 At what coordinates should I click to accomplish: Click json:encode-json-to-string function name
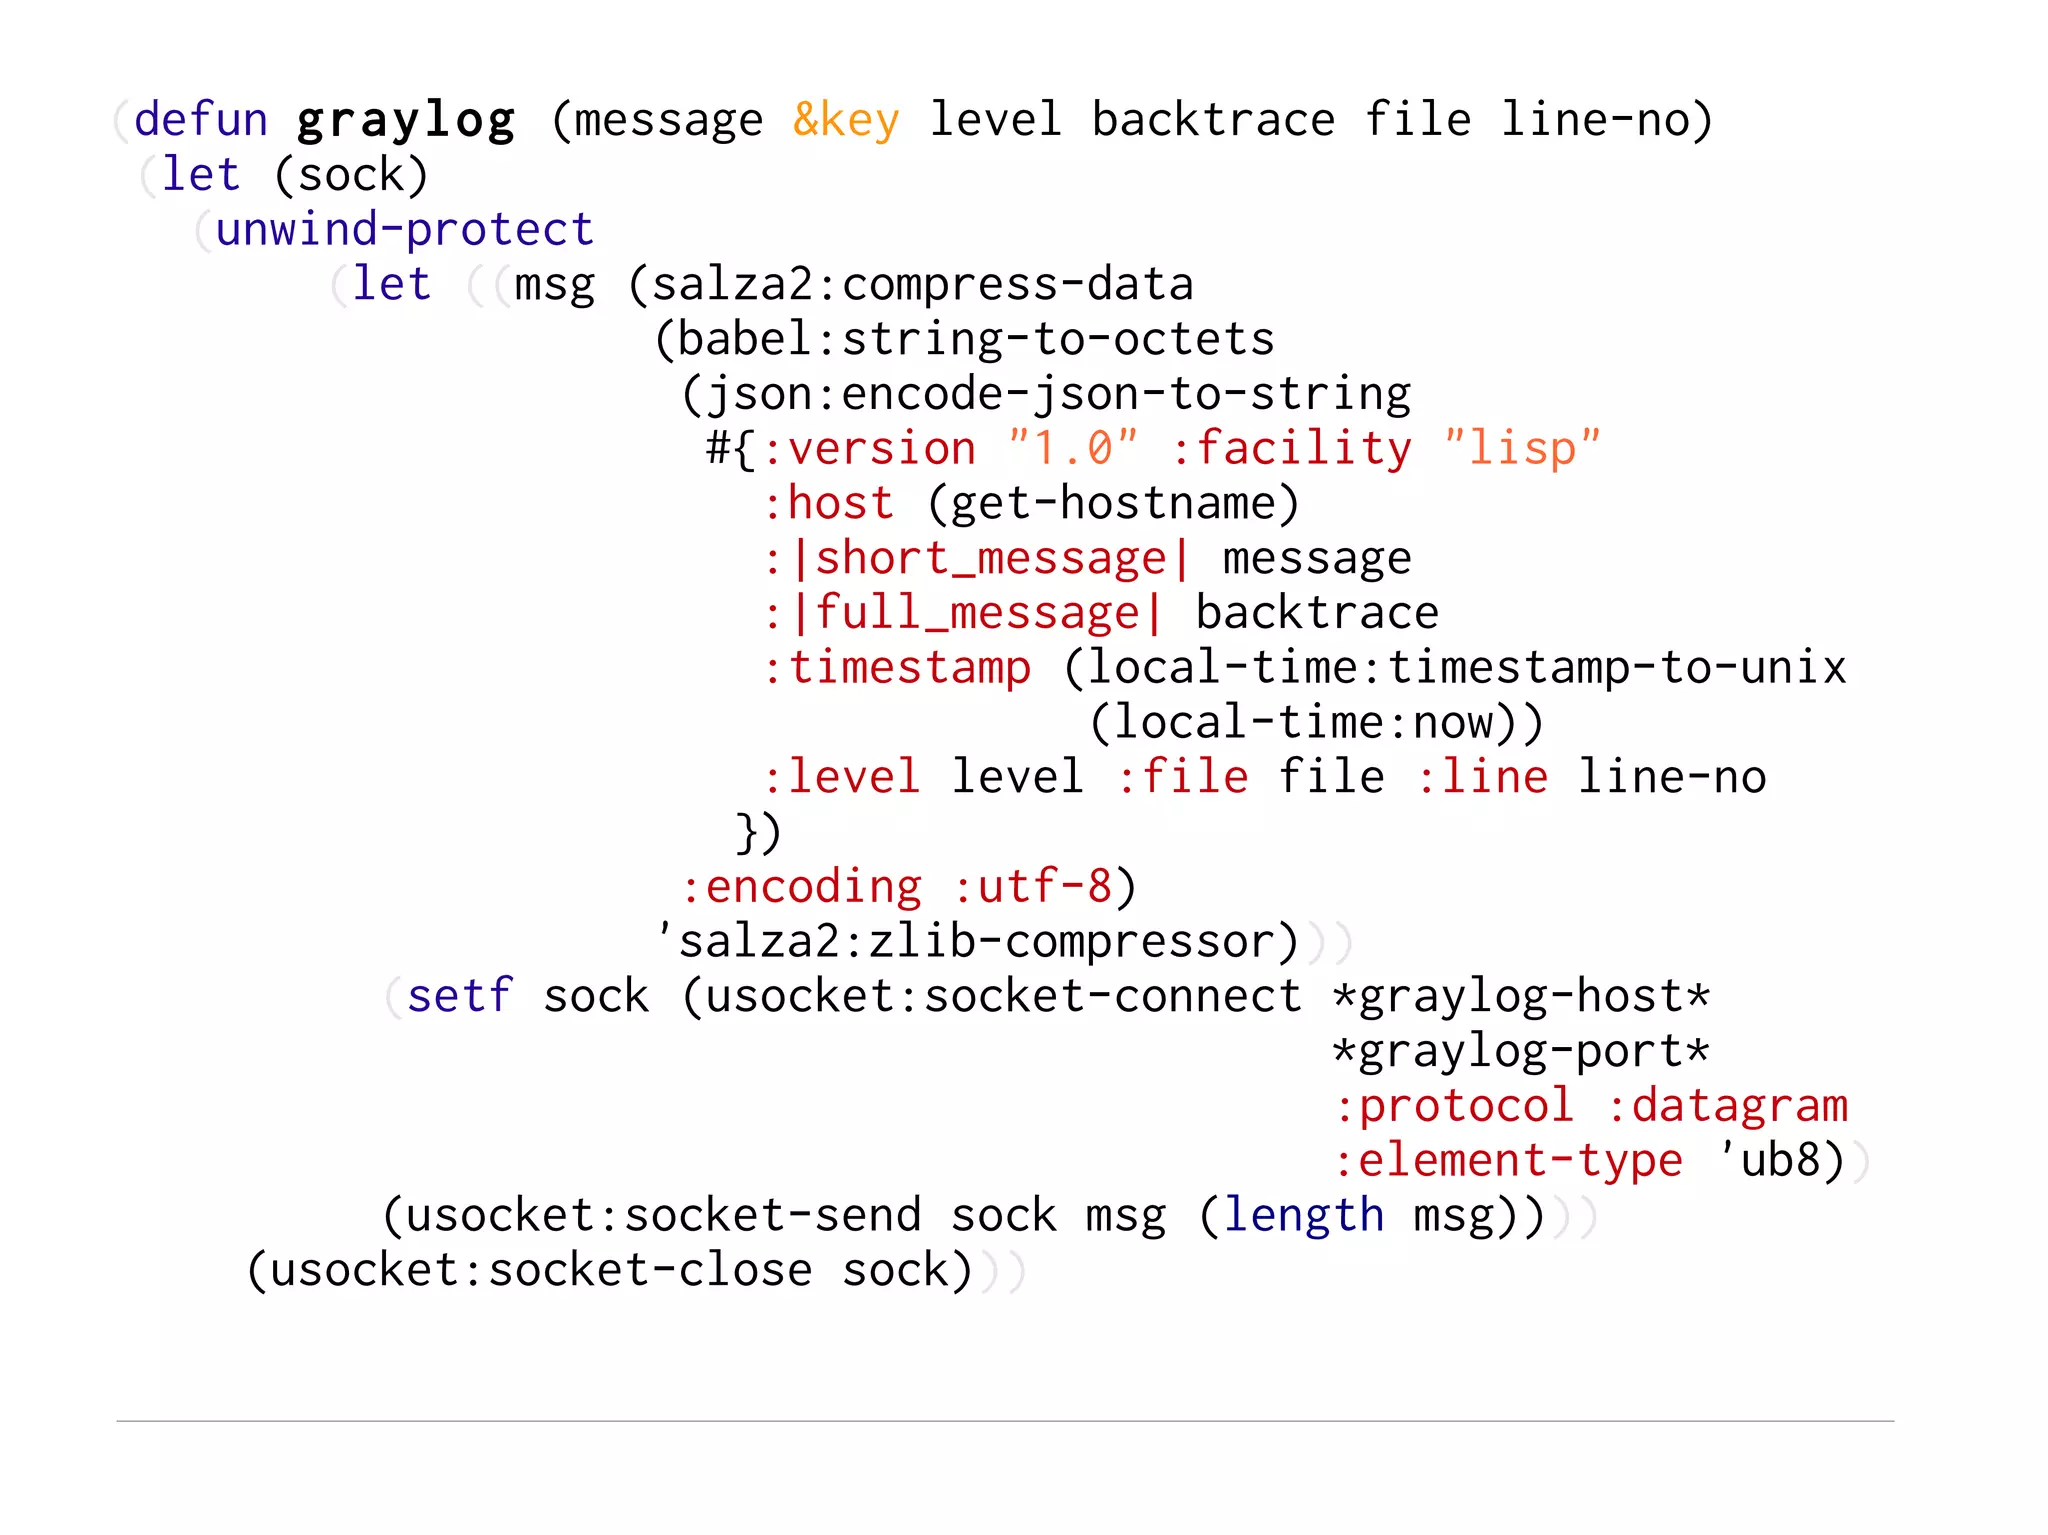pos(1058,394)
